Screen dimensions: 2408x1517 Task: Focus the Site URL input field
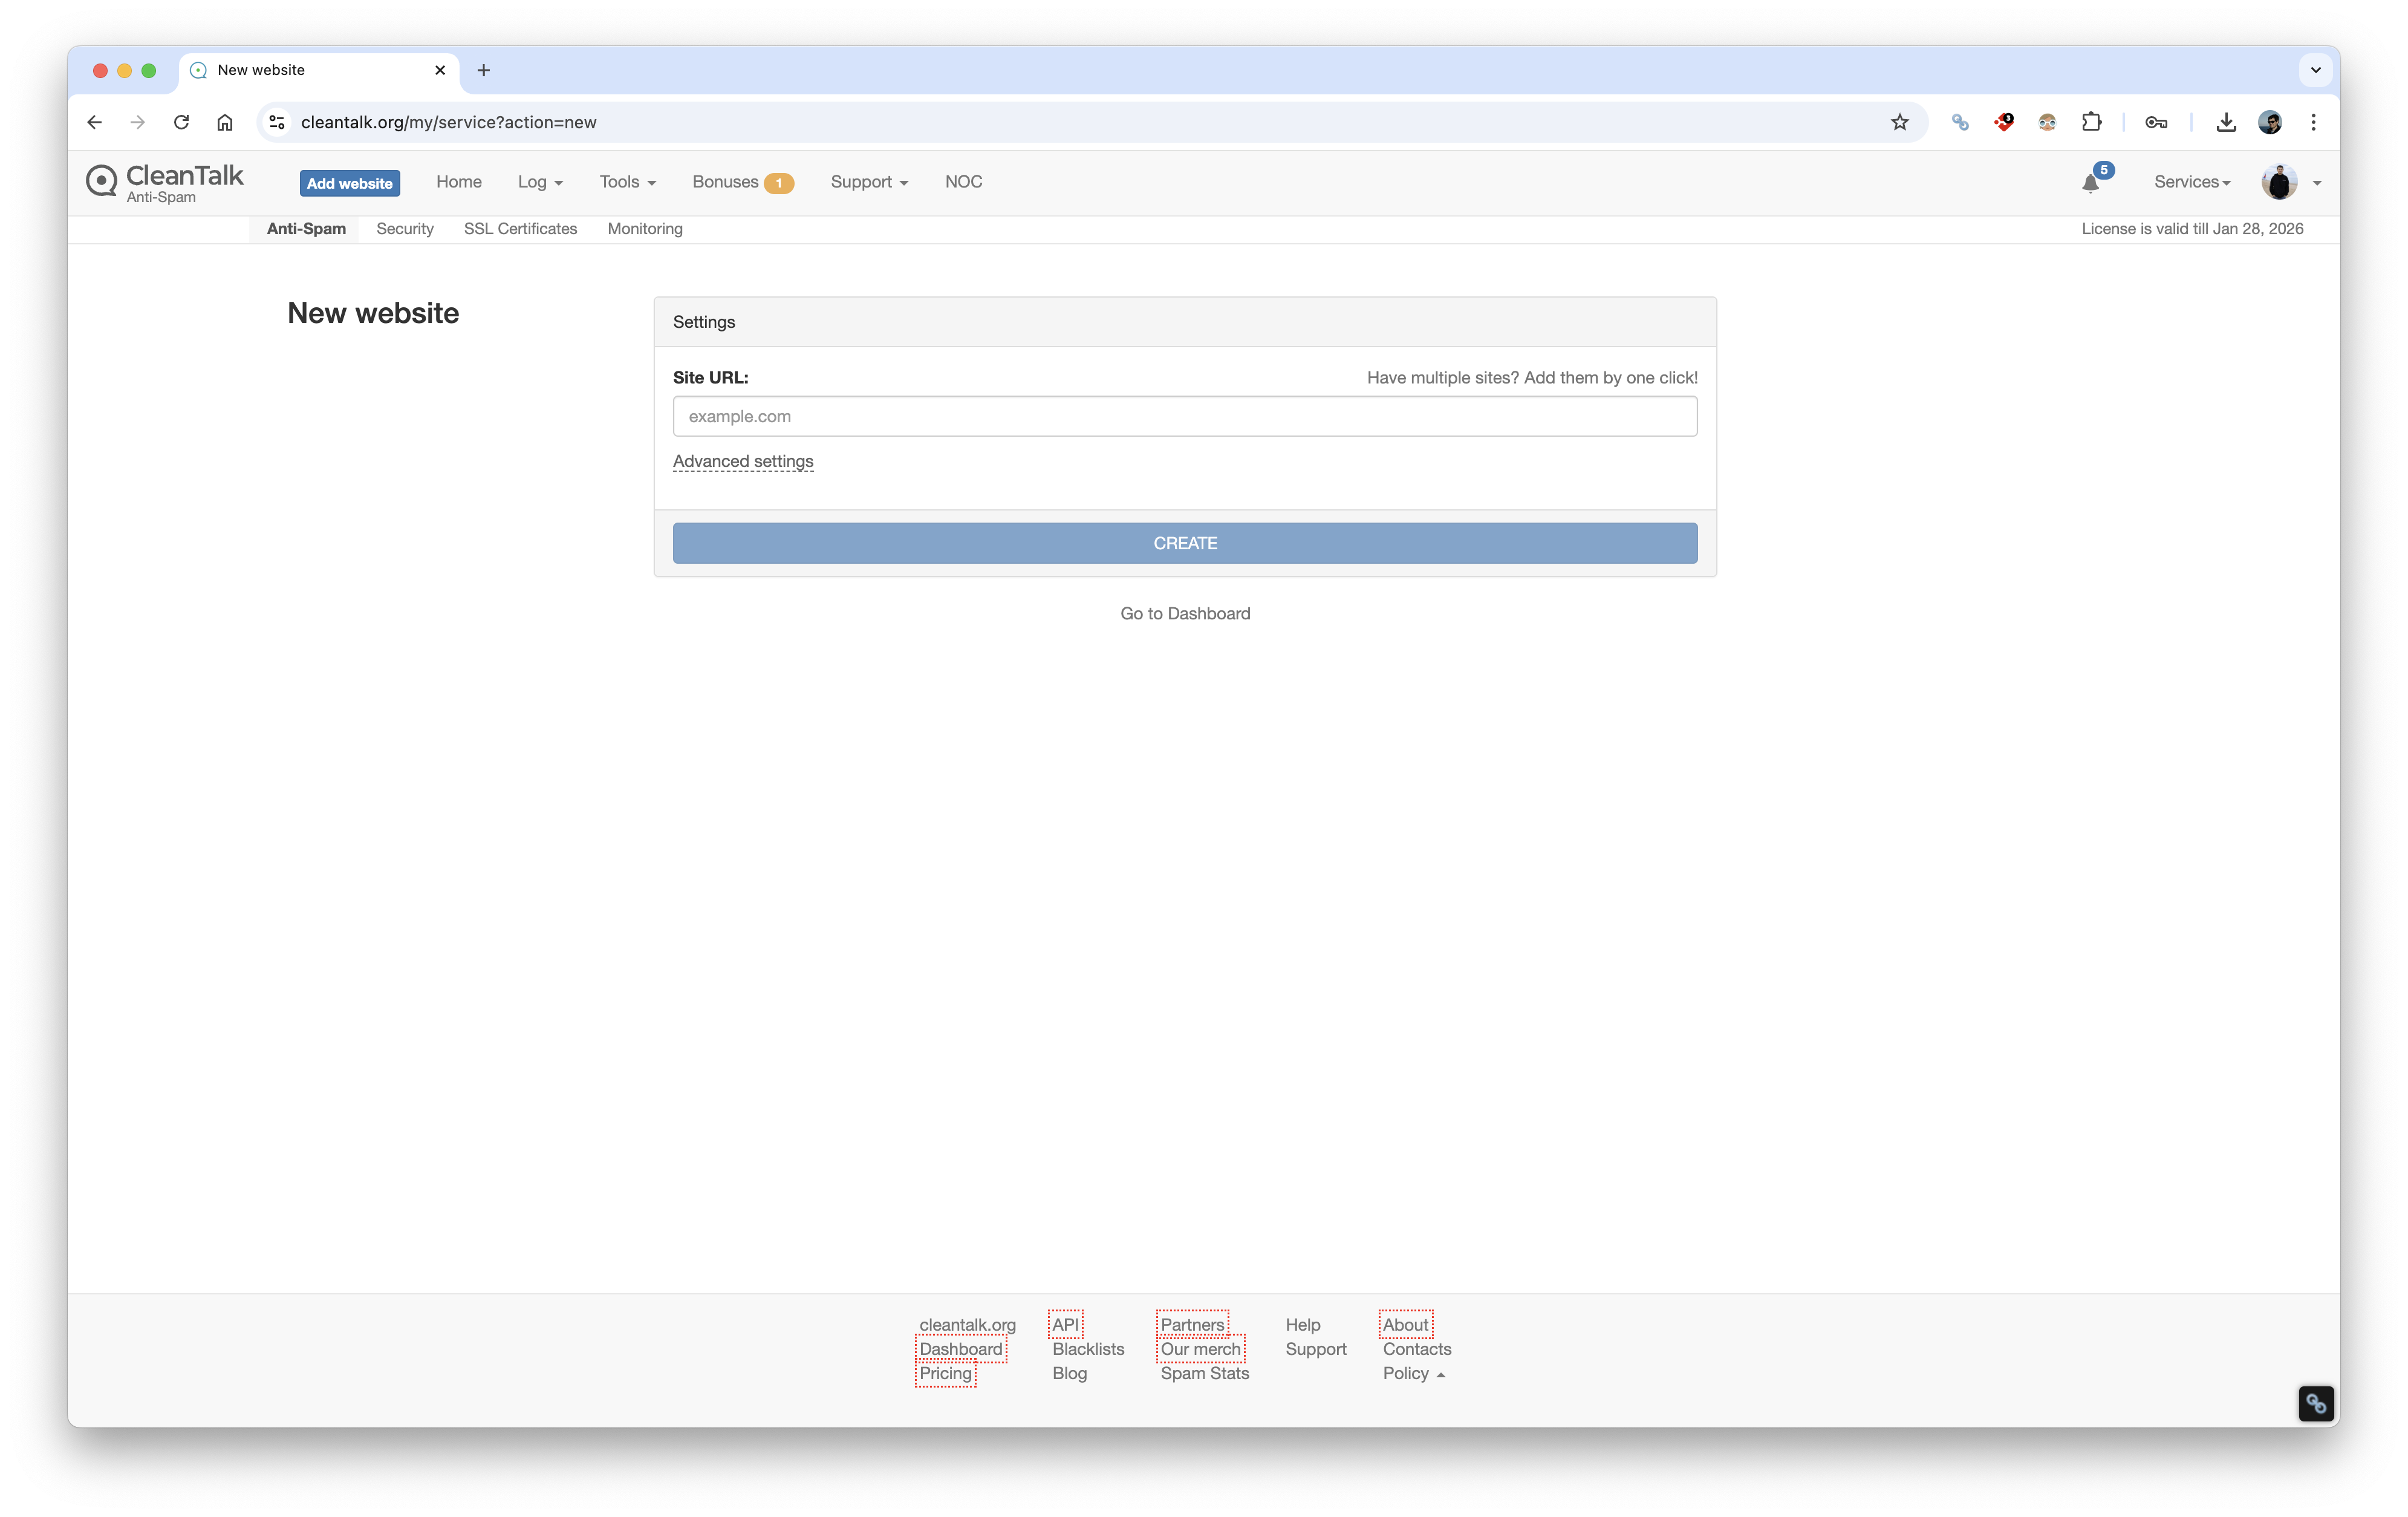tap(1185, 416)
